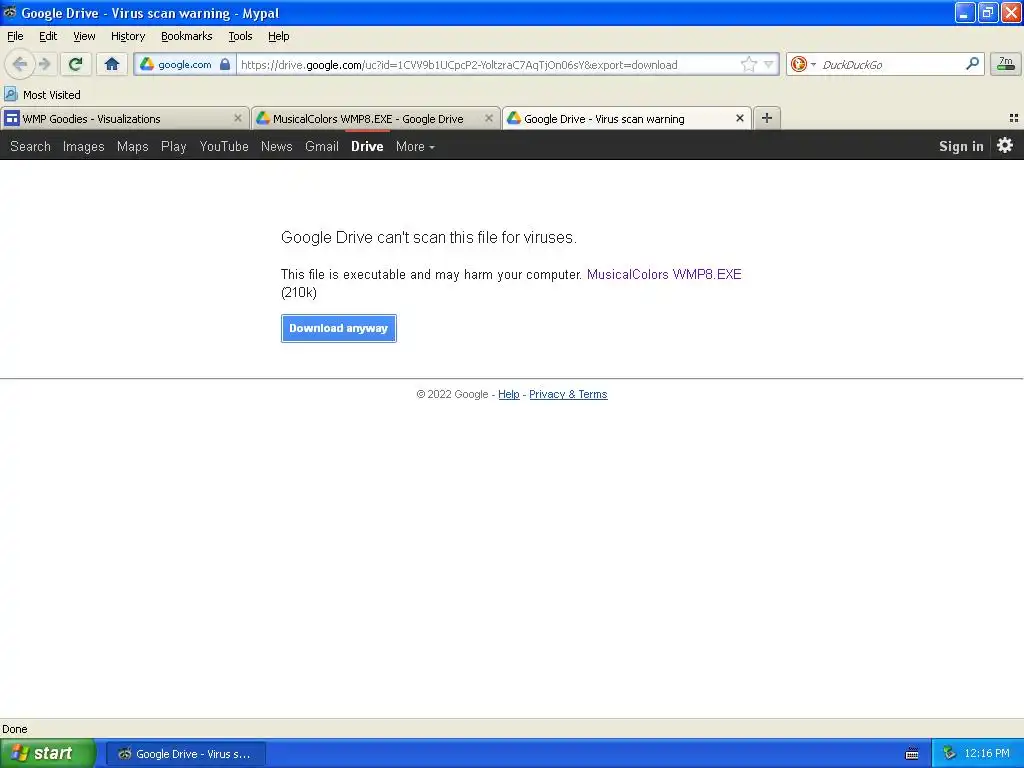This screenshot has height=768, width=1024.
Task: Click the 7m toolbar button
Action: (1006, 64)
